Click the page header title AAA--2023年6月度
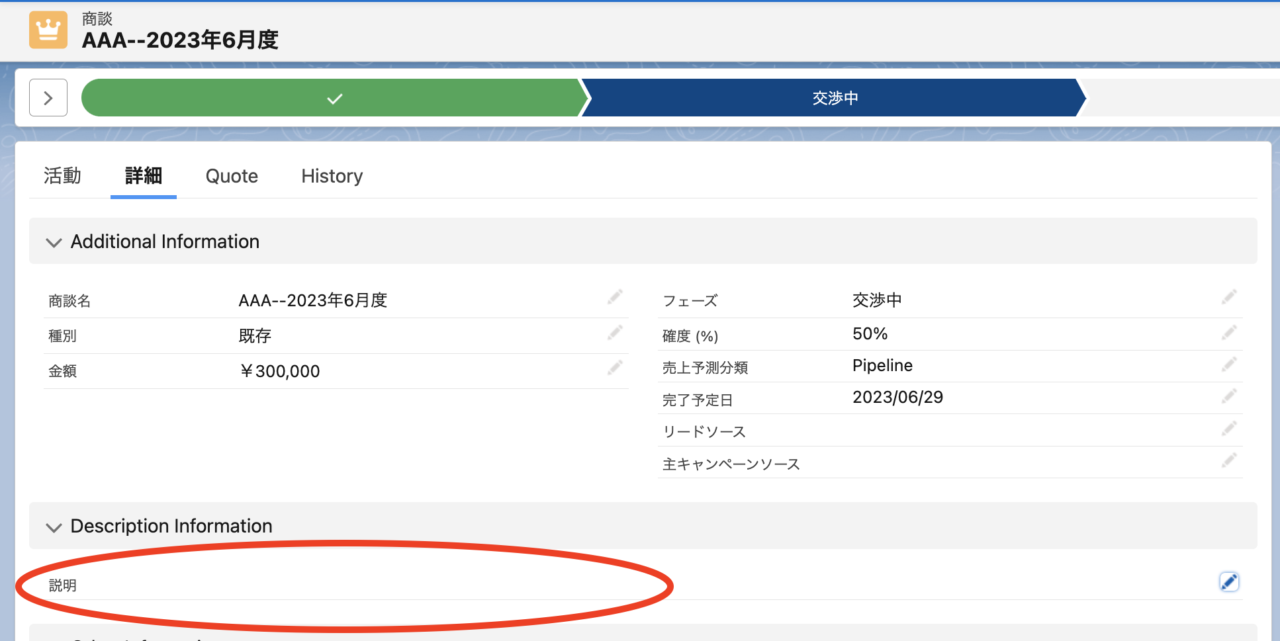Image resolution: width=1280 pixels, height=641 pixels. pyautogui.click(x=180, y=40)
